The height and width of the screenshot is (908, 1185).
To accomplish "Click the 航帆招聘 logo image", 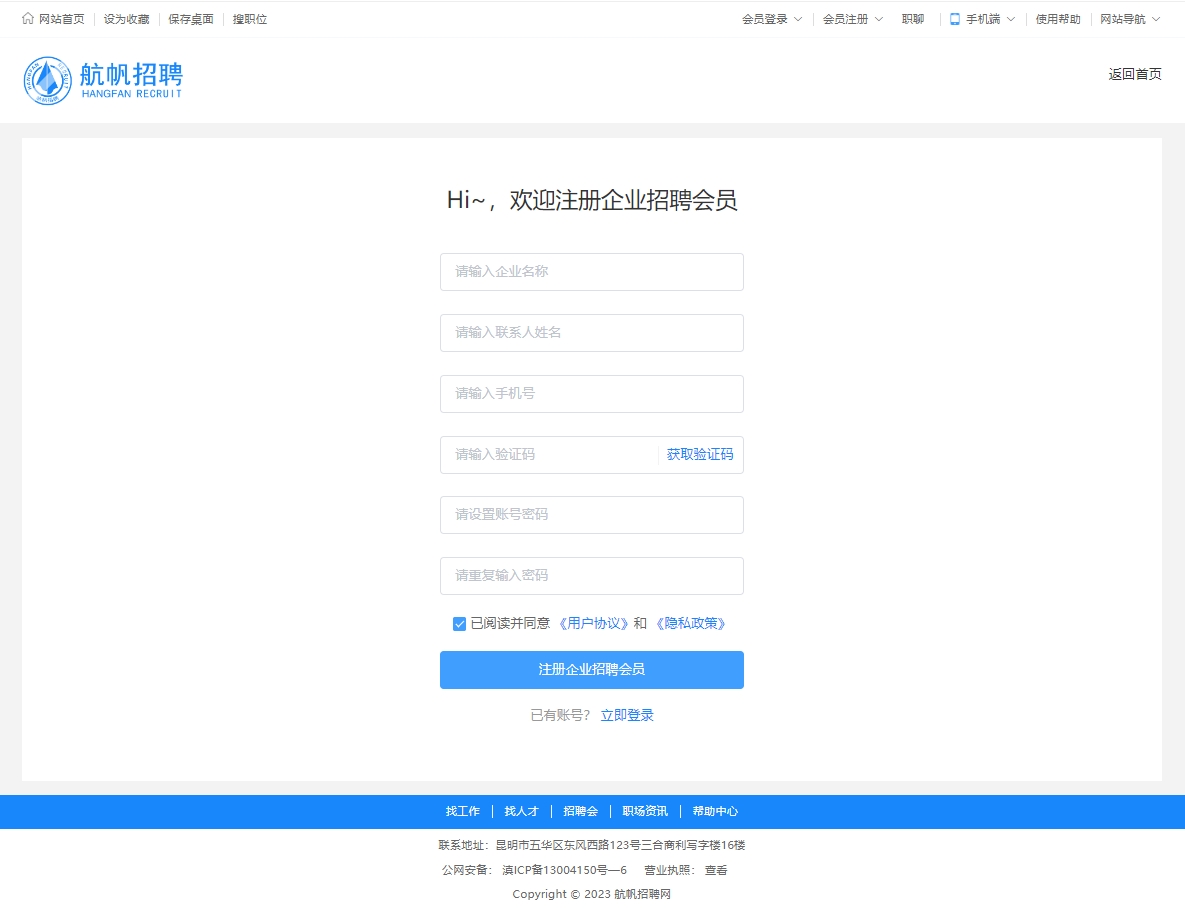I will [103, 81].
